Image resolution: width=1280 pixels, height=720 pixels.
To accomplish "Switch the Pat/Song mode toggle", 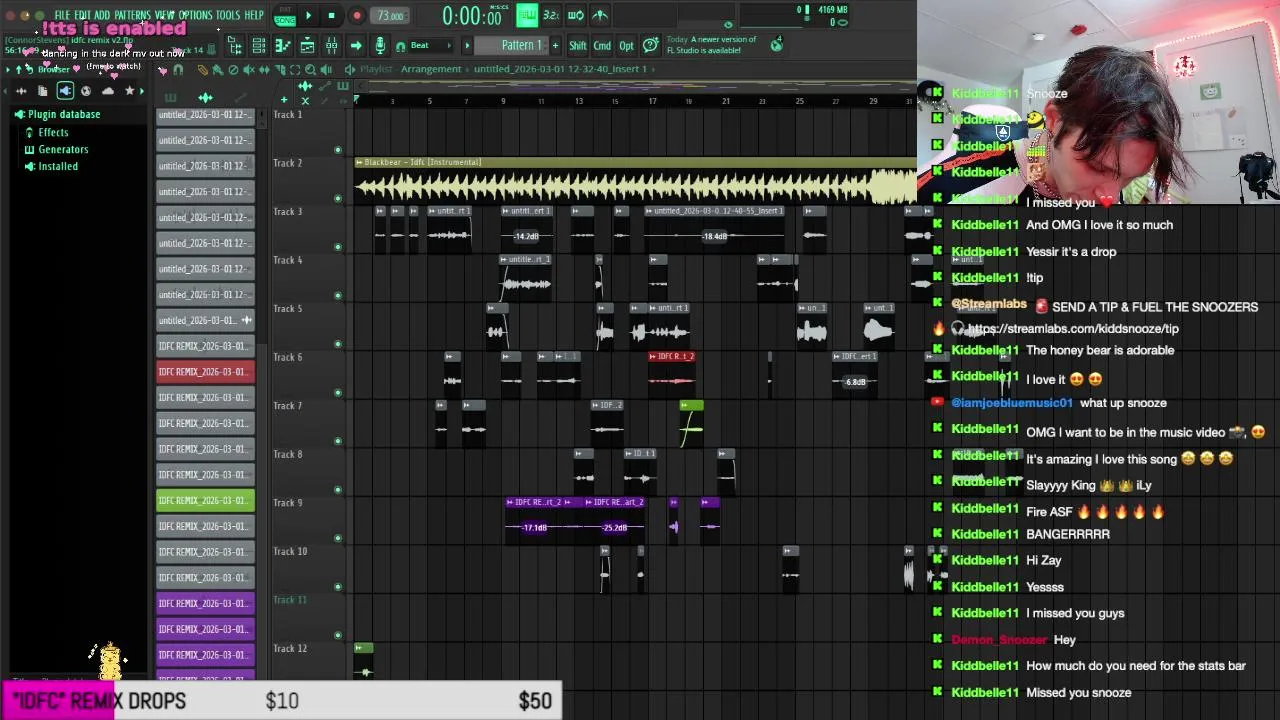I will [x=285, y=15].
